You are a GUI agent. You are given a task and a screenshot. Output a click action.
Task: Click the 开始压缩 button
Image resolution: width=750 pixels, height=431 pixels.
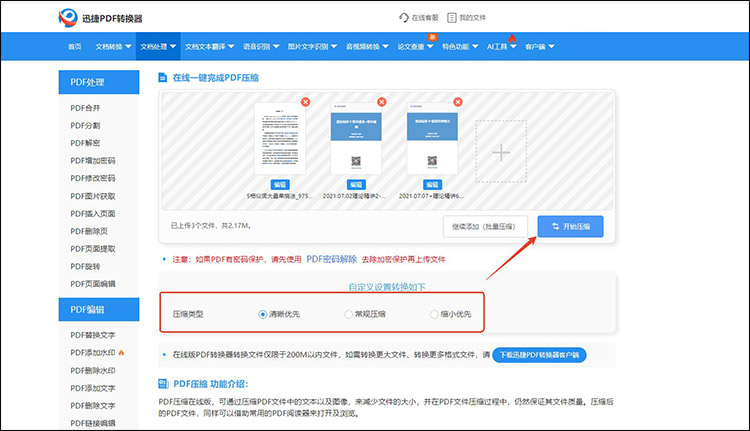tap(570, 226)
